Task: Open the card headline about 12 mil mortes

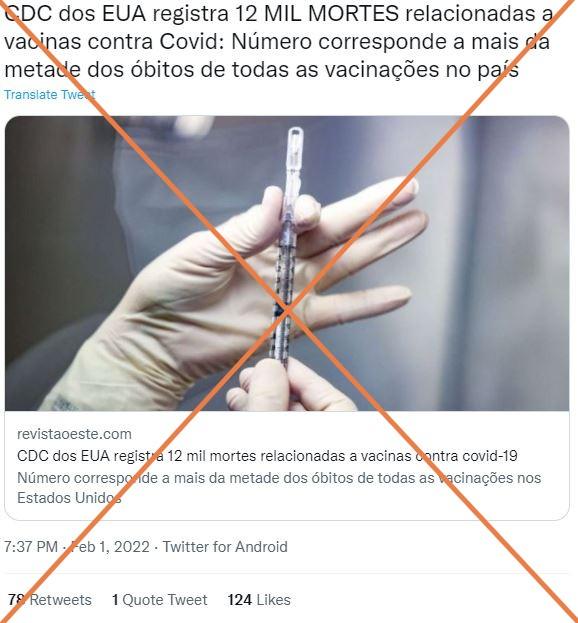Action: (267, 456)
